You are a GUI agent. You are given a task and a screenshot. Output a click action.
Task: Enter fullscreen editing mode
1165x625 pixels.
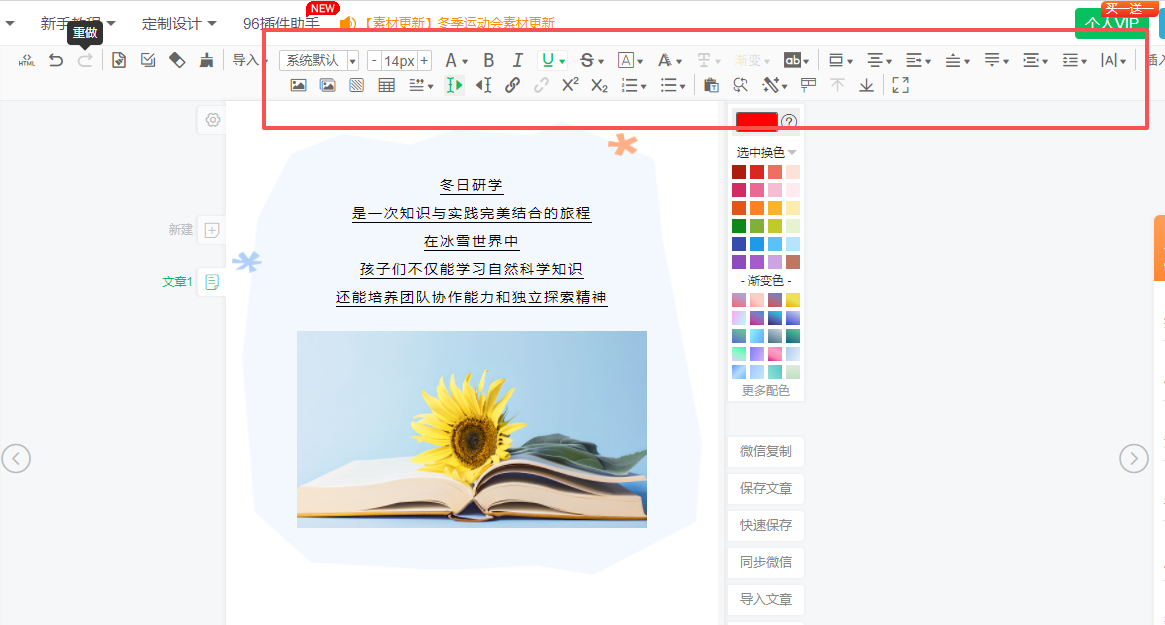pos(900,86)
